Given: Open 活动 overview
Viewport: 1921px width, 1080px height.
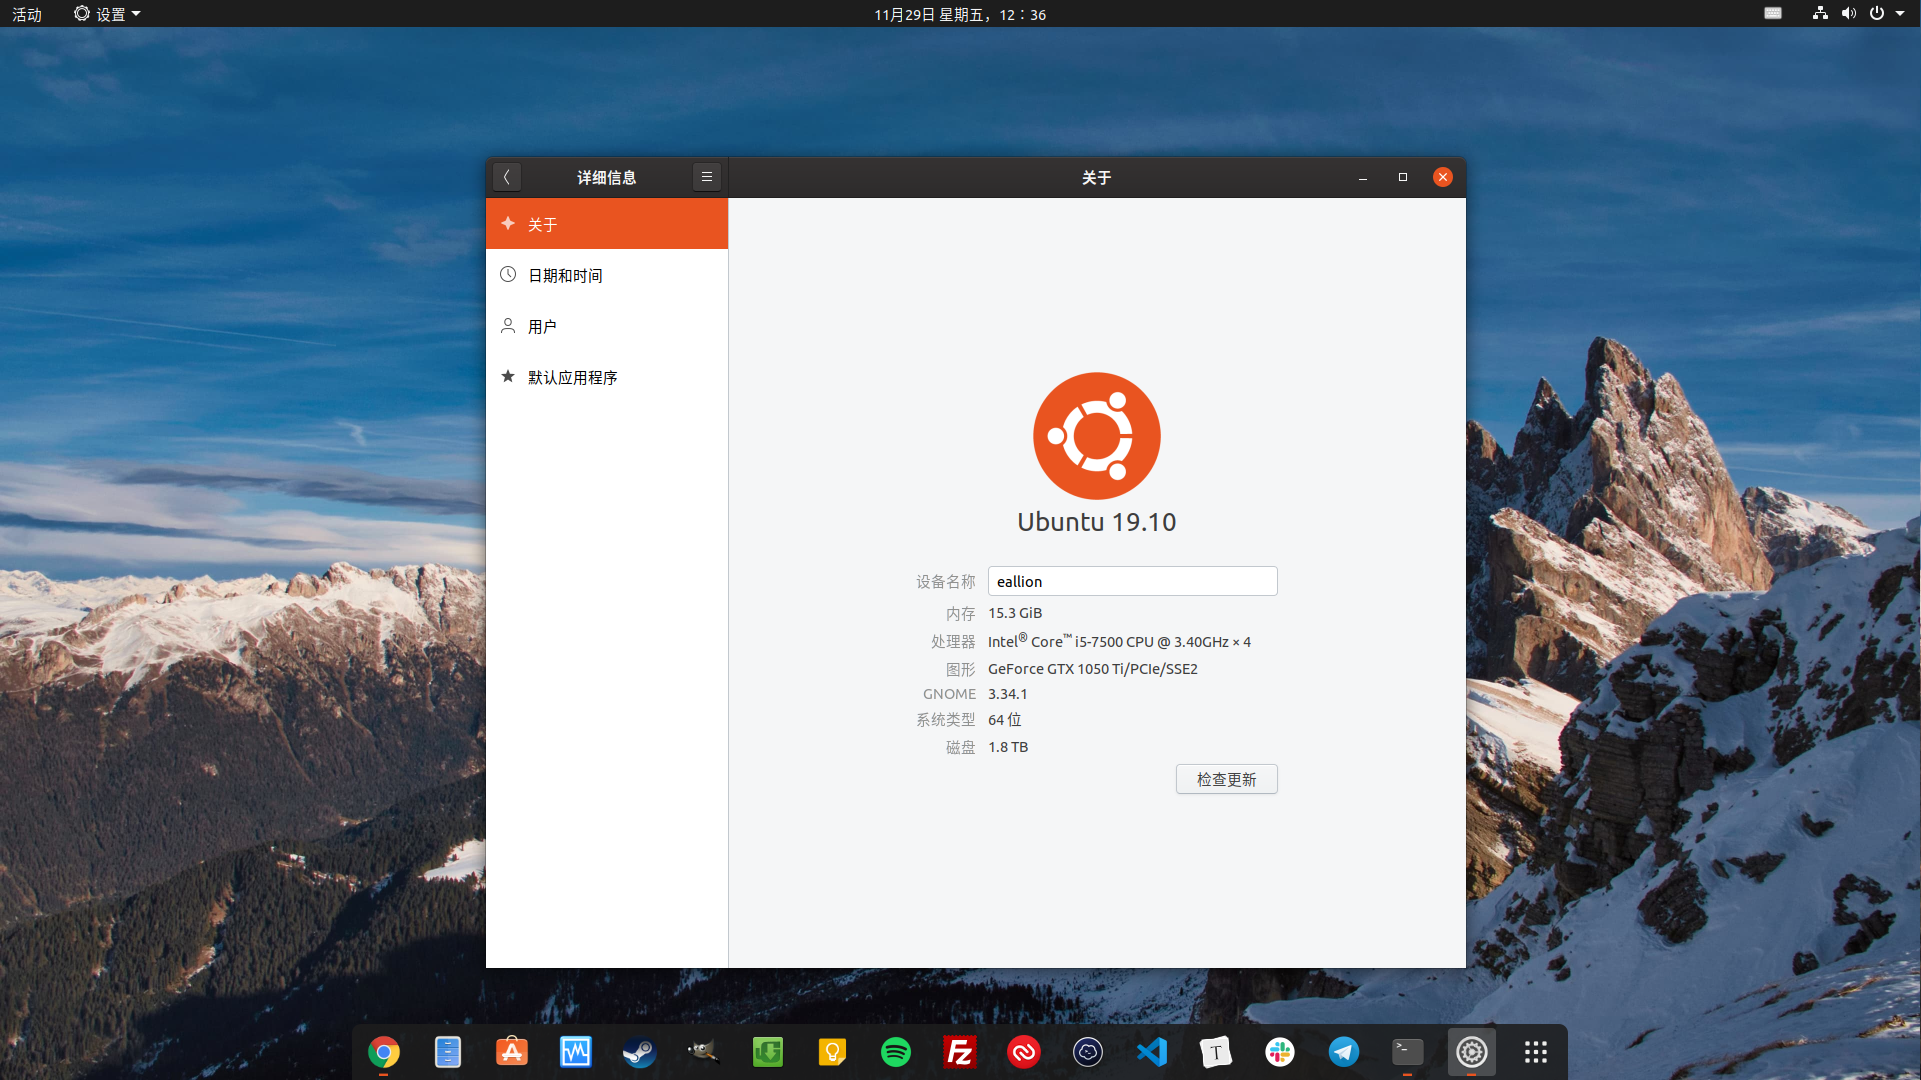Looking at the screenshot, I should tap(27, 14).
